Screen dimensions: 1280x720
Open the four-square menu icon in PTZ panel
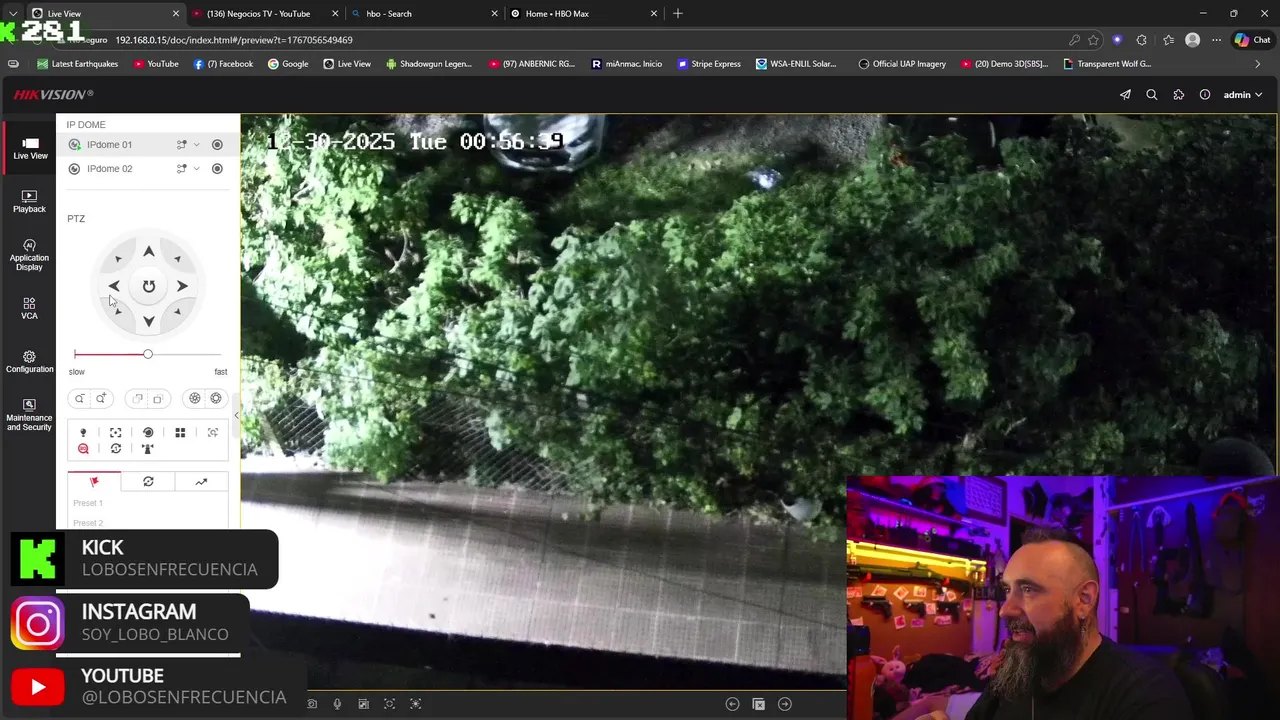[x=180, y=433]
